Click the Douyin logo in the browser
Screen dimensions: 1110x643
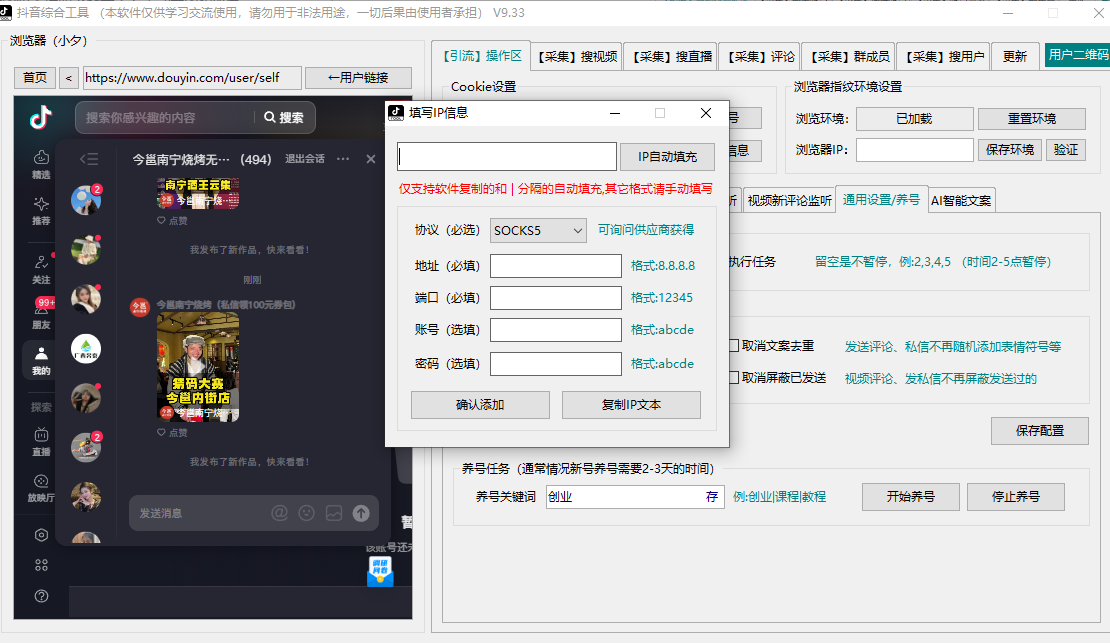click(x=41, y=118)
